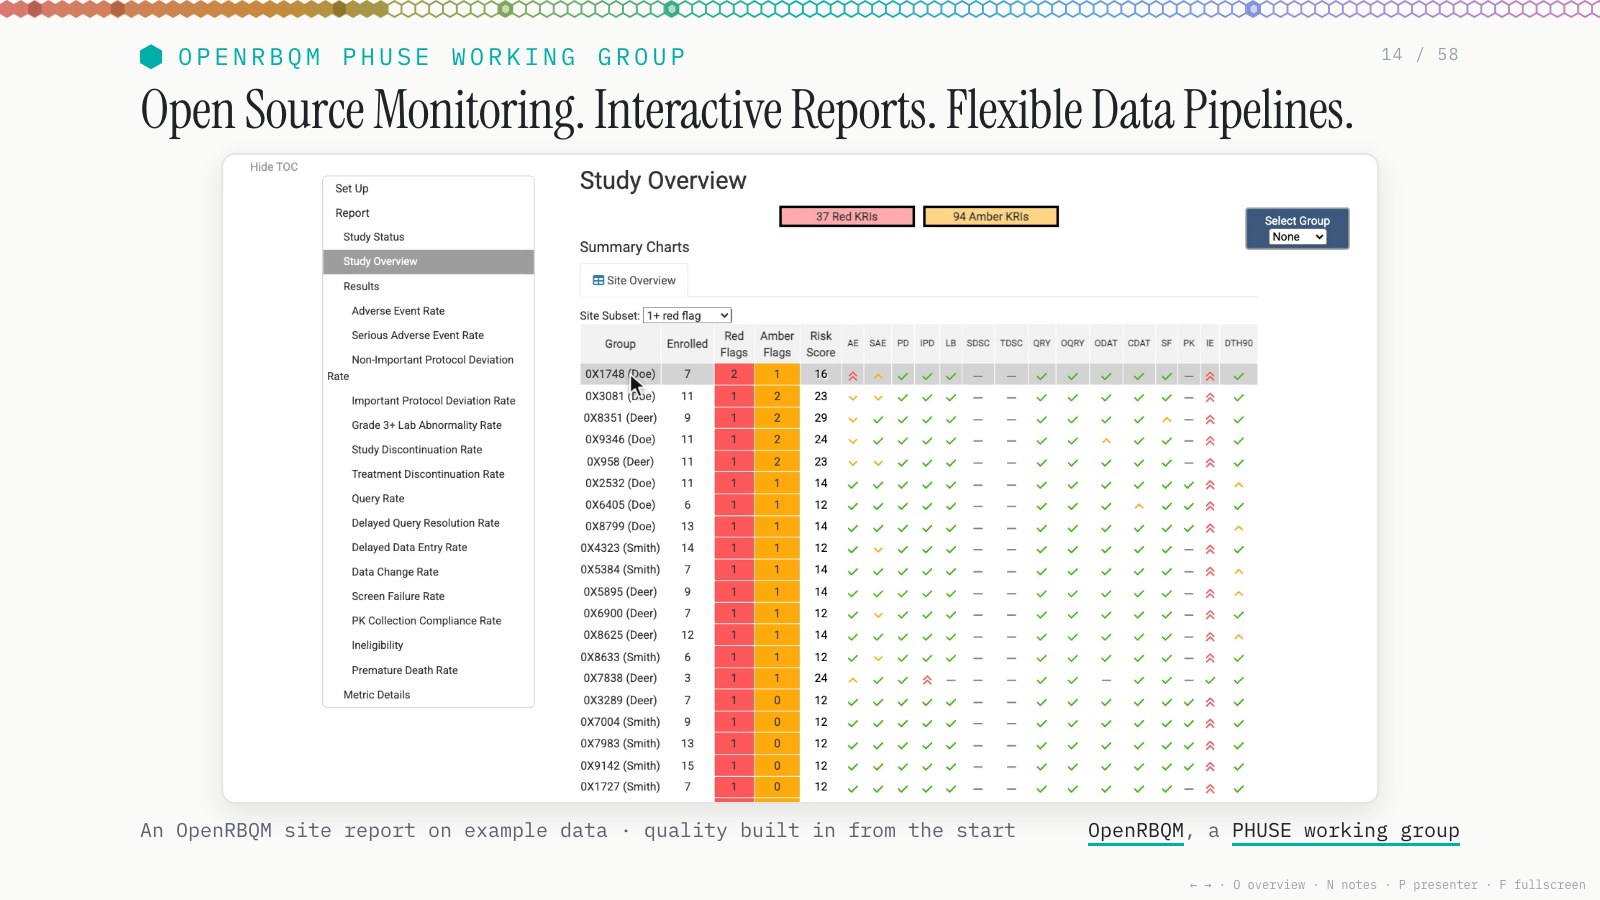Screen dimensions: 1600x900
Task: Open the Select Group None dropdown
Action: (x=1297, y=237)
